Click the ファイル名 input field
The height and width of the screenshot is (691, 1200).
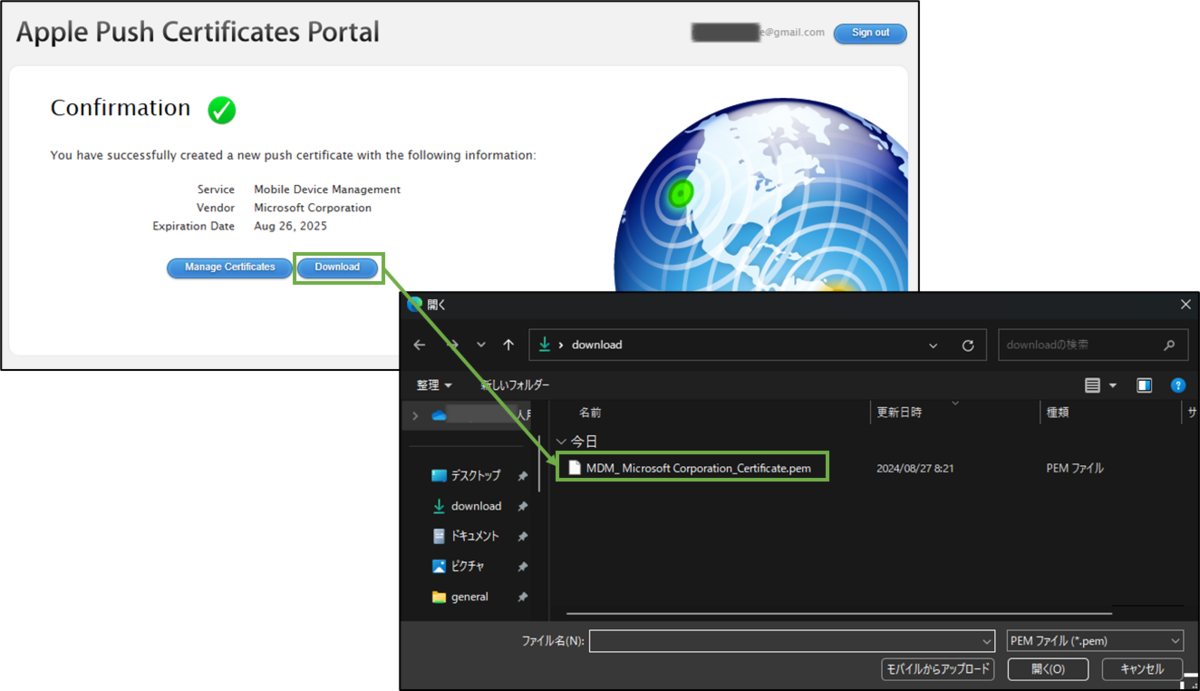coord(782,641)
